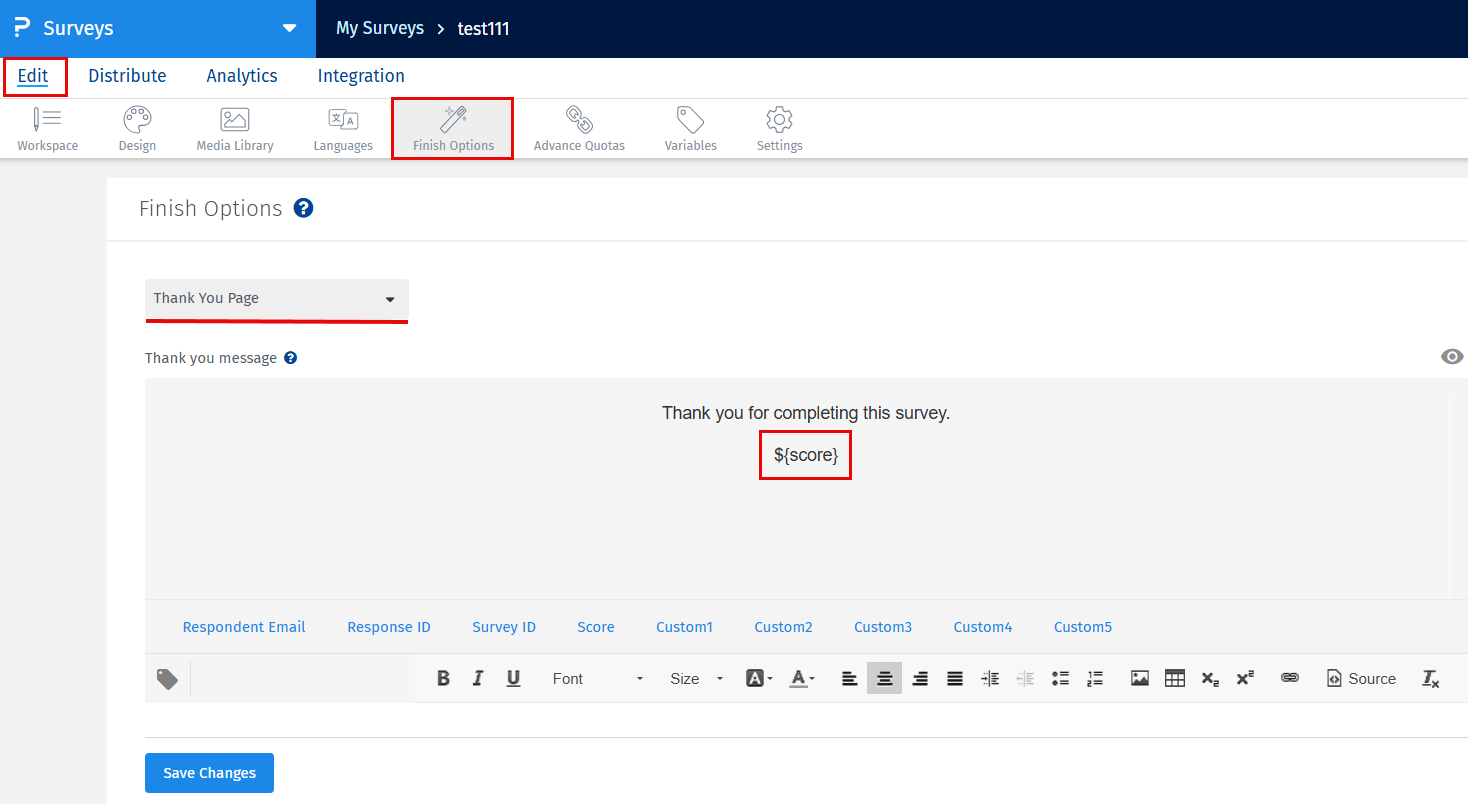The width and height of the screenshot is (1468, 804).
Task: Insert Custom2 variable
Action: point(783,627)
